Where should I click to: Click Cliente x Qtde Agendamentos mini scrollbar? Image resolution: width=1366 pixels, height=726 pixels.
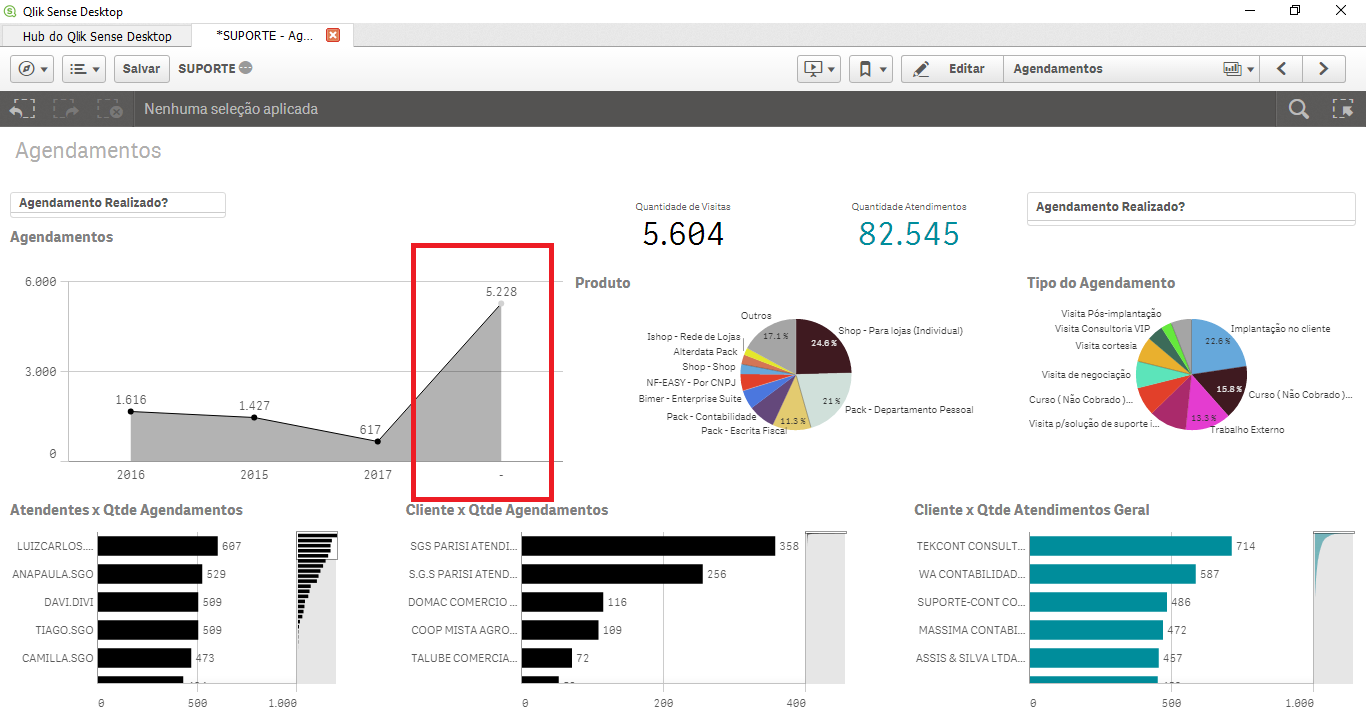[826, 608]
